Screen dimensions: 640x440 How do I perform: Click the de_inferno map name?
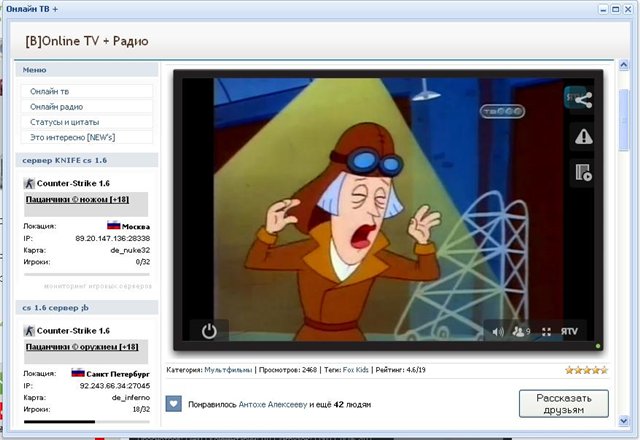(131, 398)
